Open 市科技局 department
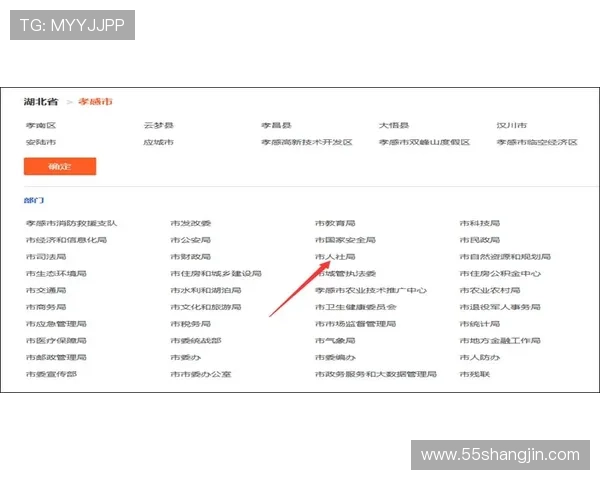The image size is (600, 480). point(480,223)
